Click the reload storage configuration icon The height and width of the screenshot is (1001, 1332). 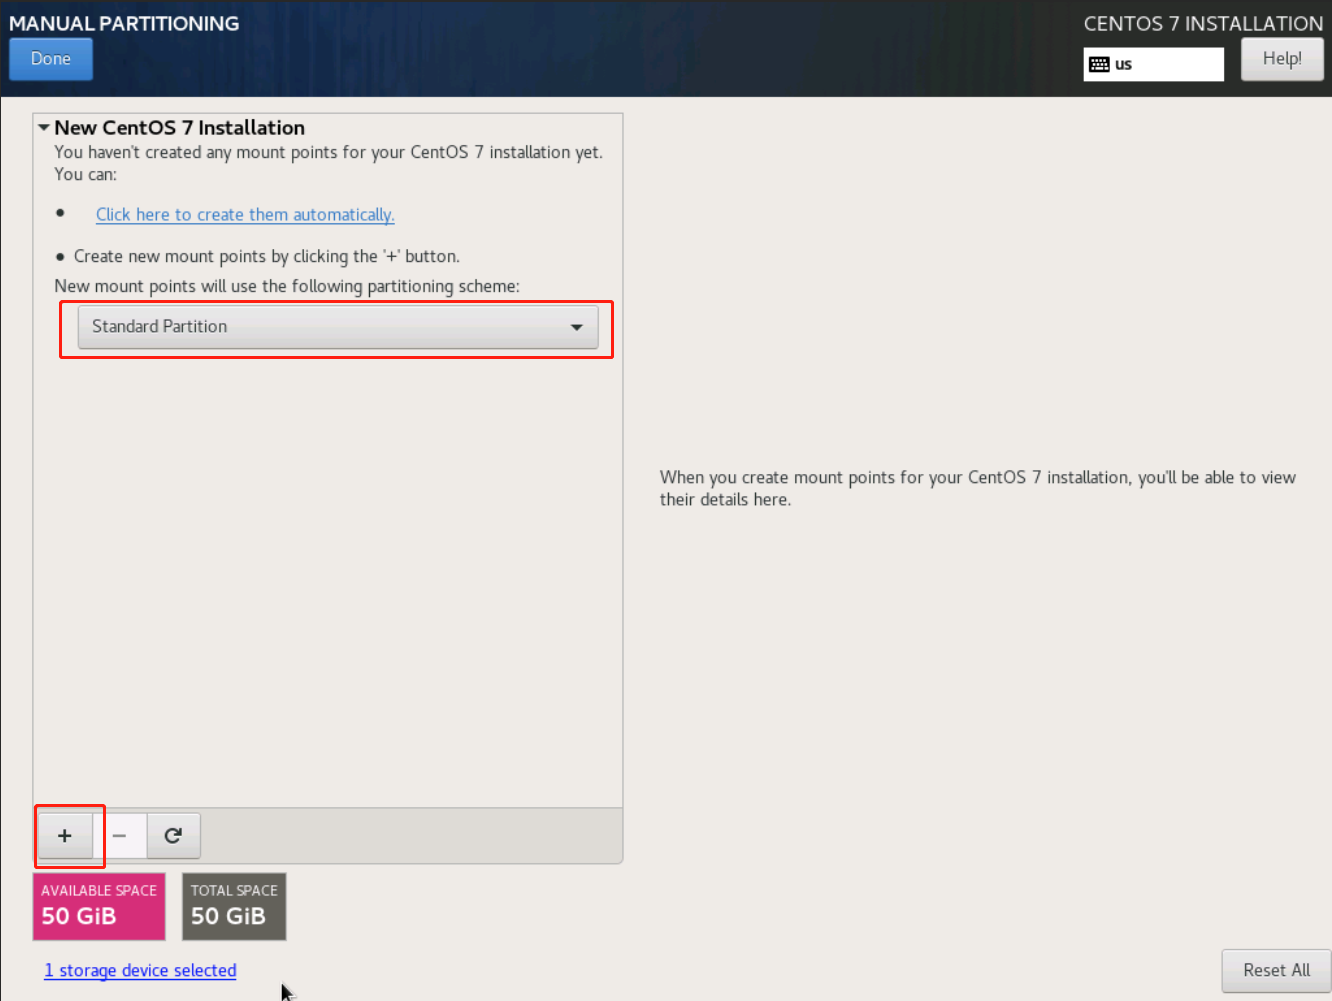[173, 836]
